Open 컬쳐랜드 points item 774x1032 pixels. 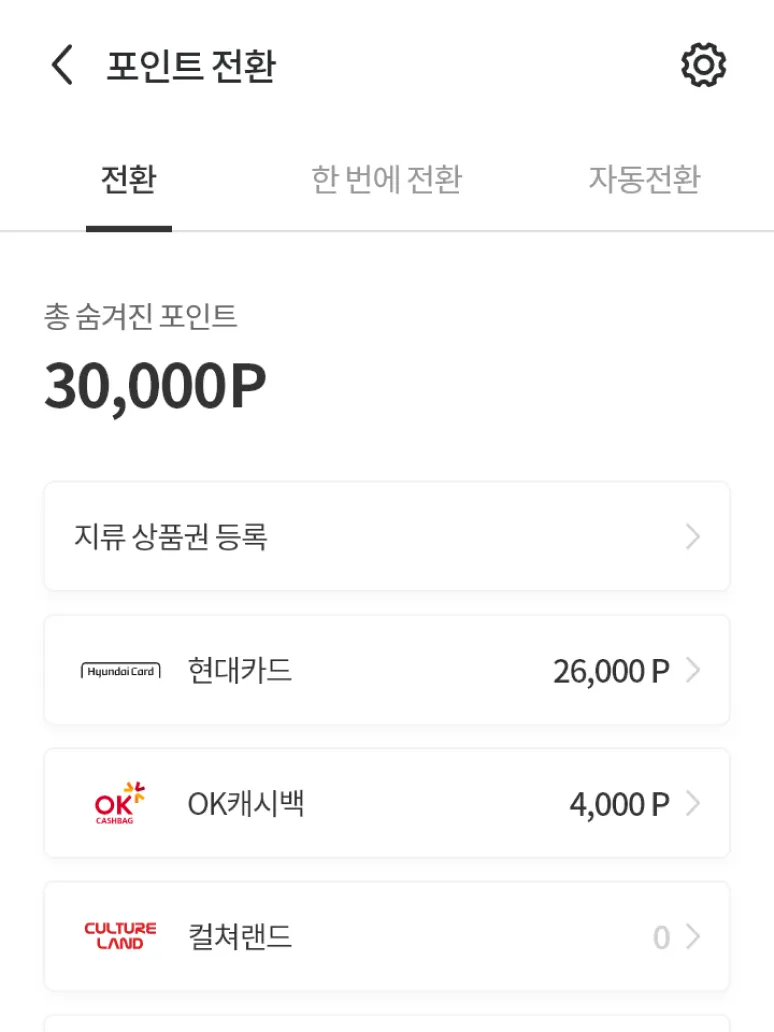tap(387, 936)
